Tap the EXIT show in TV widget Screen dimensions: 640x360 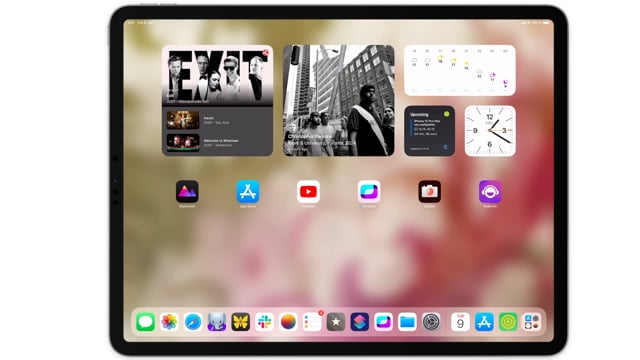click(218, 76)
